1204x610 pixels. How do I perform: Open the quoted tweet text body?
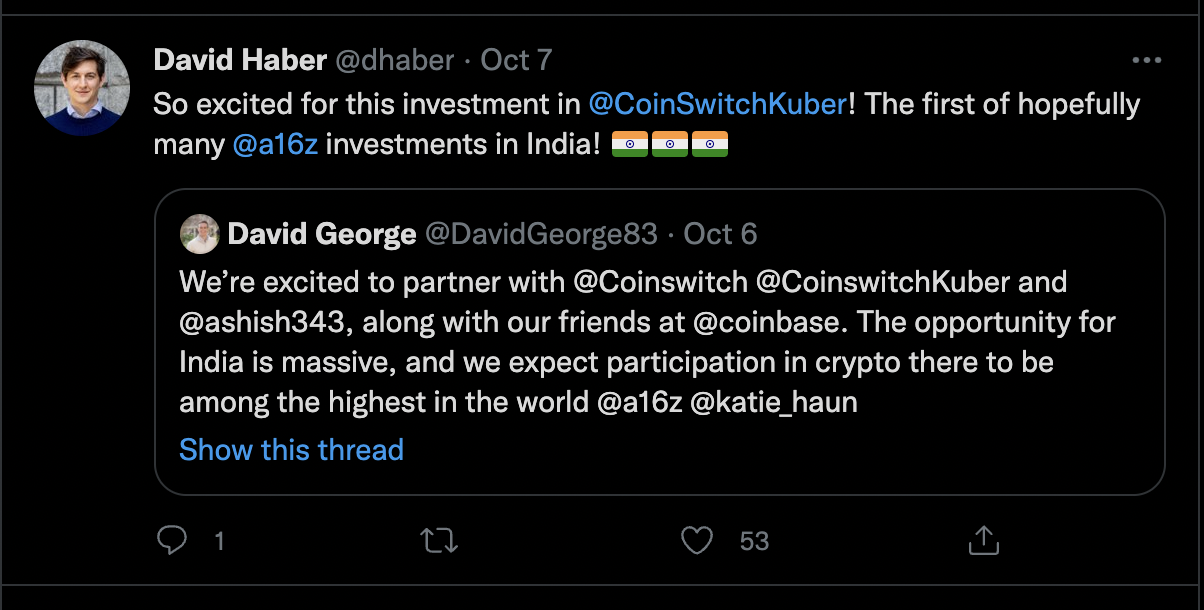640,342
